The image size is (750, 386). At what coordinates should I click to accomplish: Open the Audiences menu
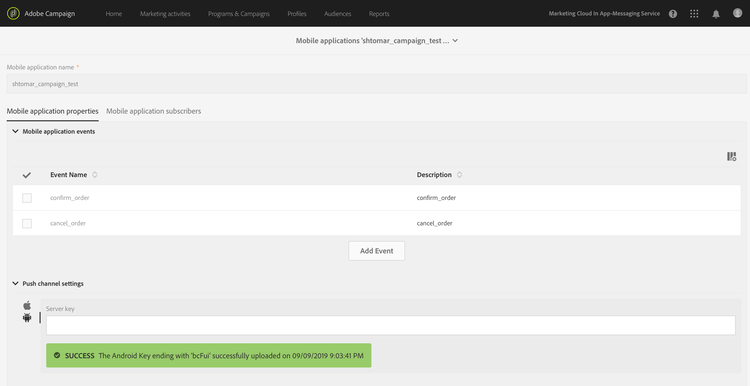[x=338, y=14]
